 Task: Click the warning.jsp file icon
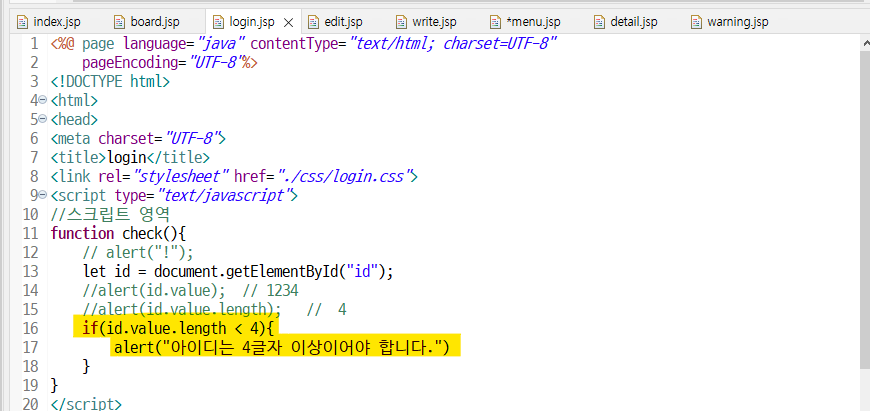[x=696, y=22]
